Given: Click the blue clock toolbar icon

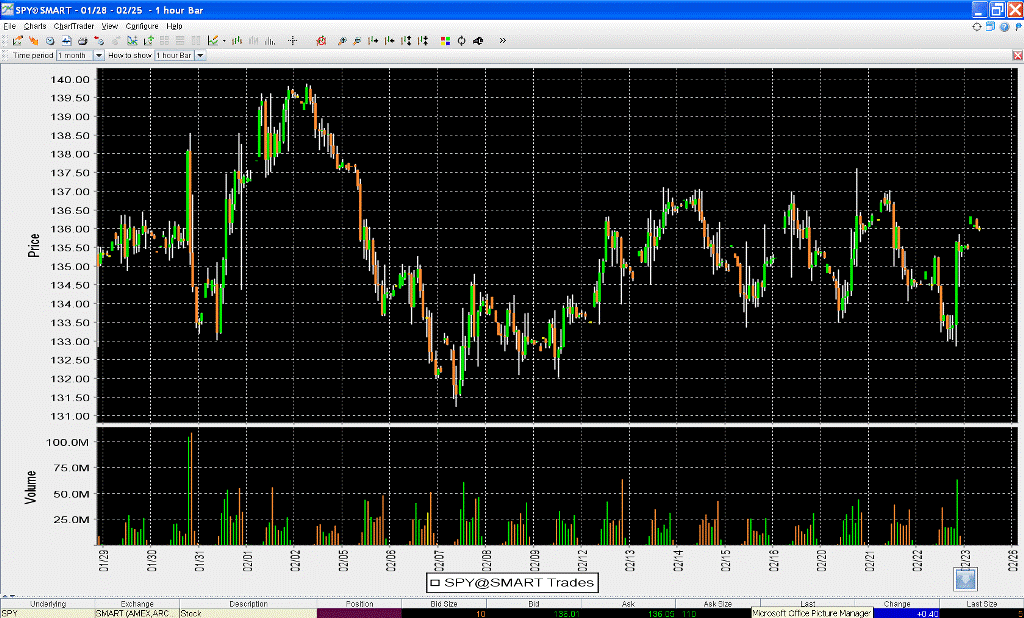Looking at the screenshot, I should (50, 41).
